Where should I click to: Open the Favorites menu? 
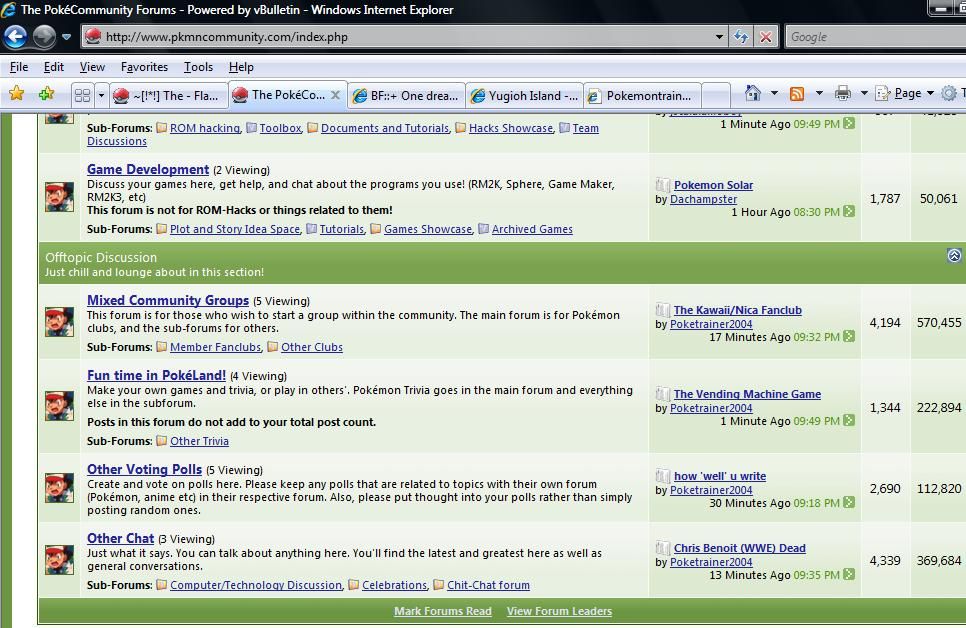(x=144, y=67)
